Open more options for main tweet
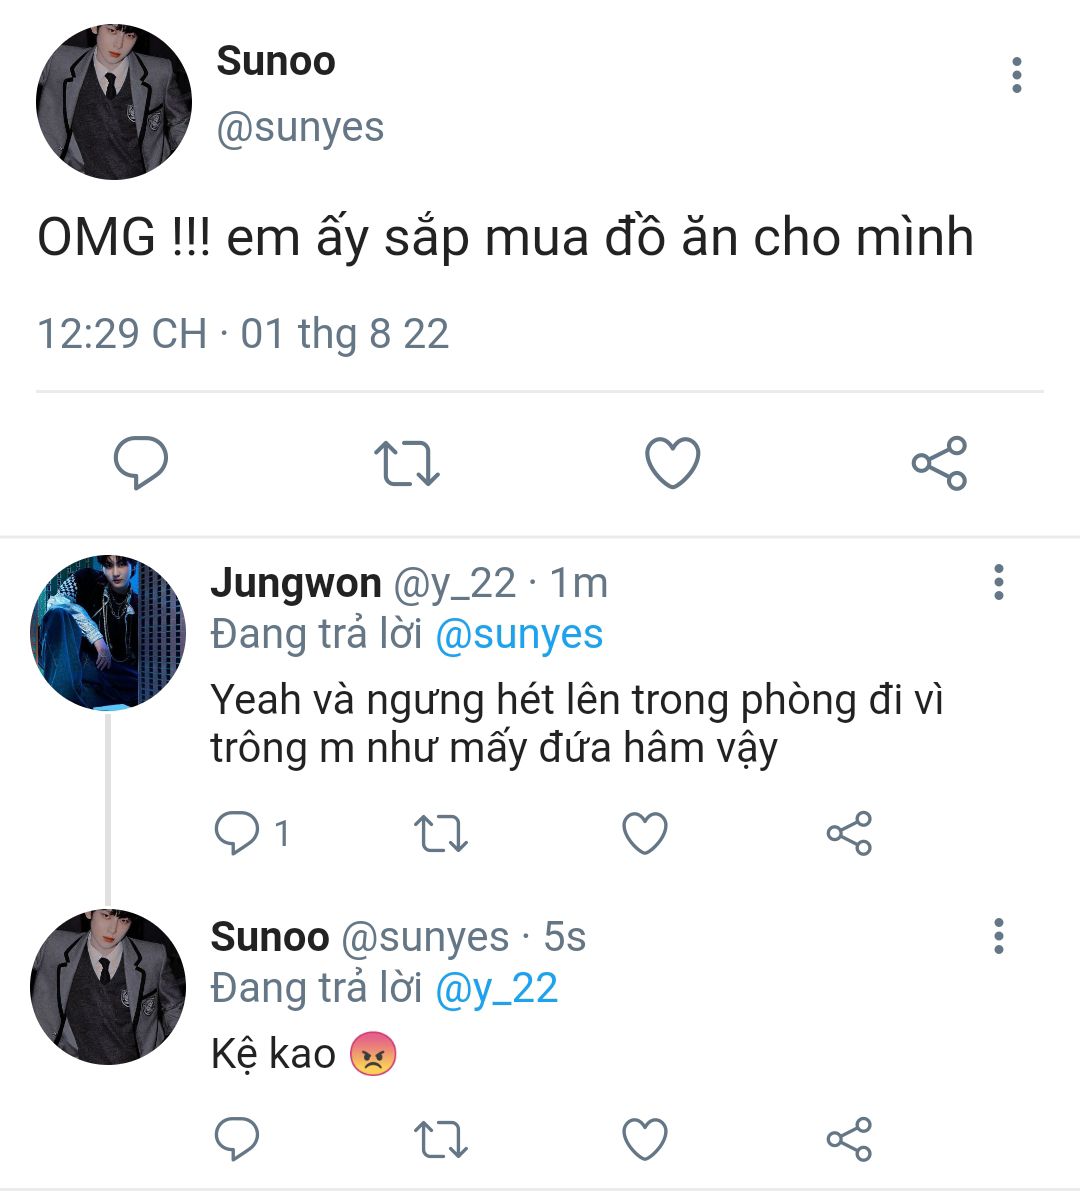 pyautogui.click(x=1017, y=75)
